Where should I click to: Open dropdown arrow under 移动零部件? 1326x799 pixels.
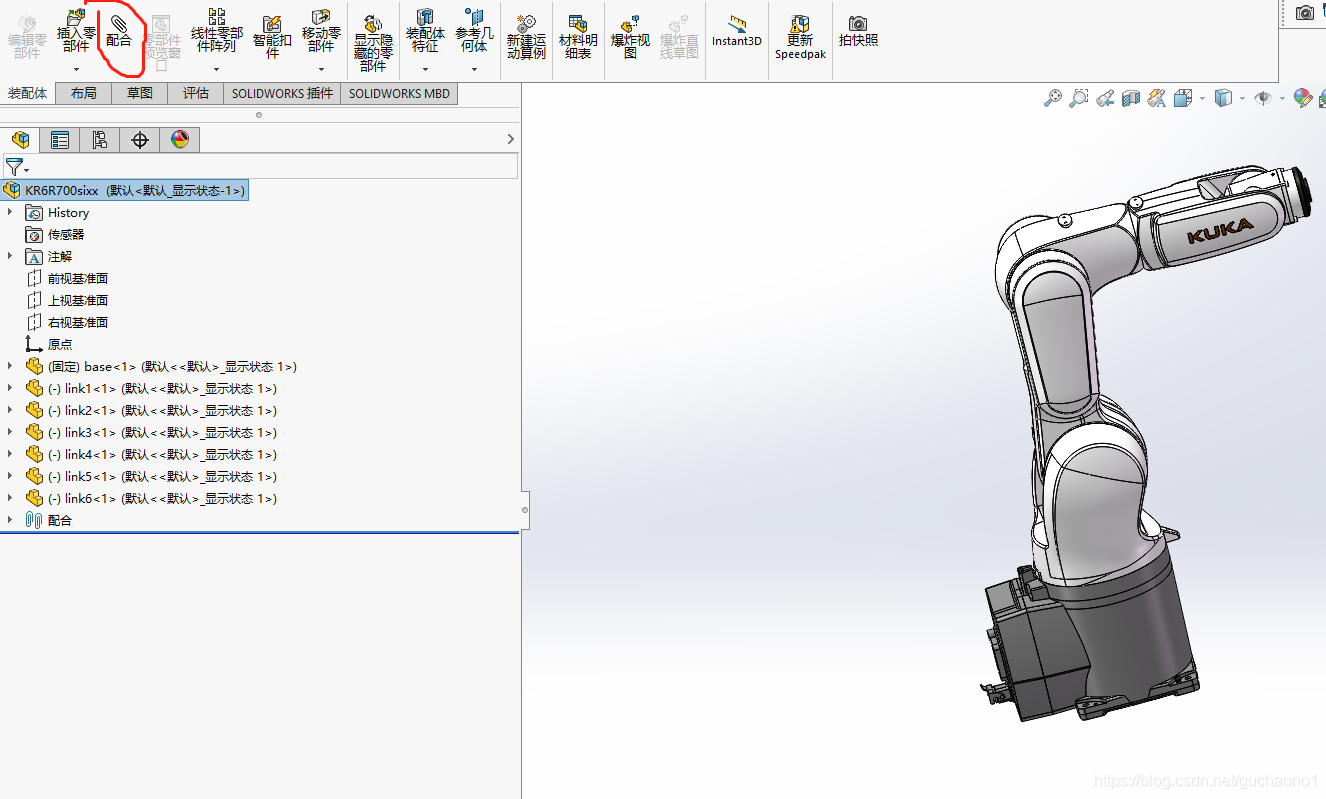coord(321,70)
